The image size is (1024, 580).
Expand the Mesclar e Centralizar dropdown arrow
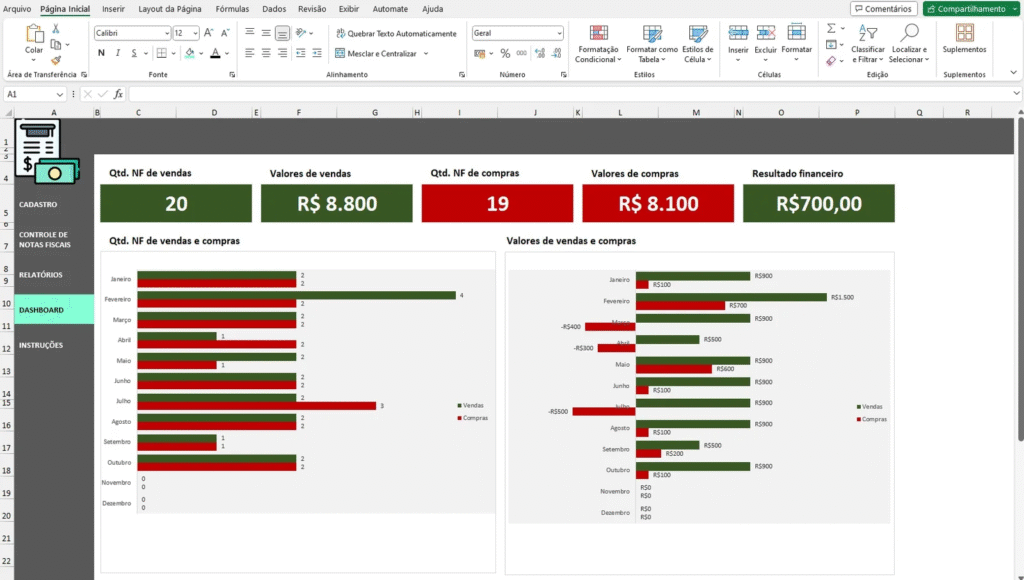pos(426,53)
